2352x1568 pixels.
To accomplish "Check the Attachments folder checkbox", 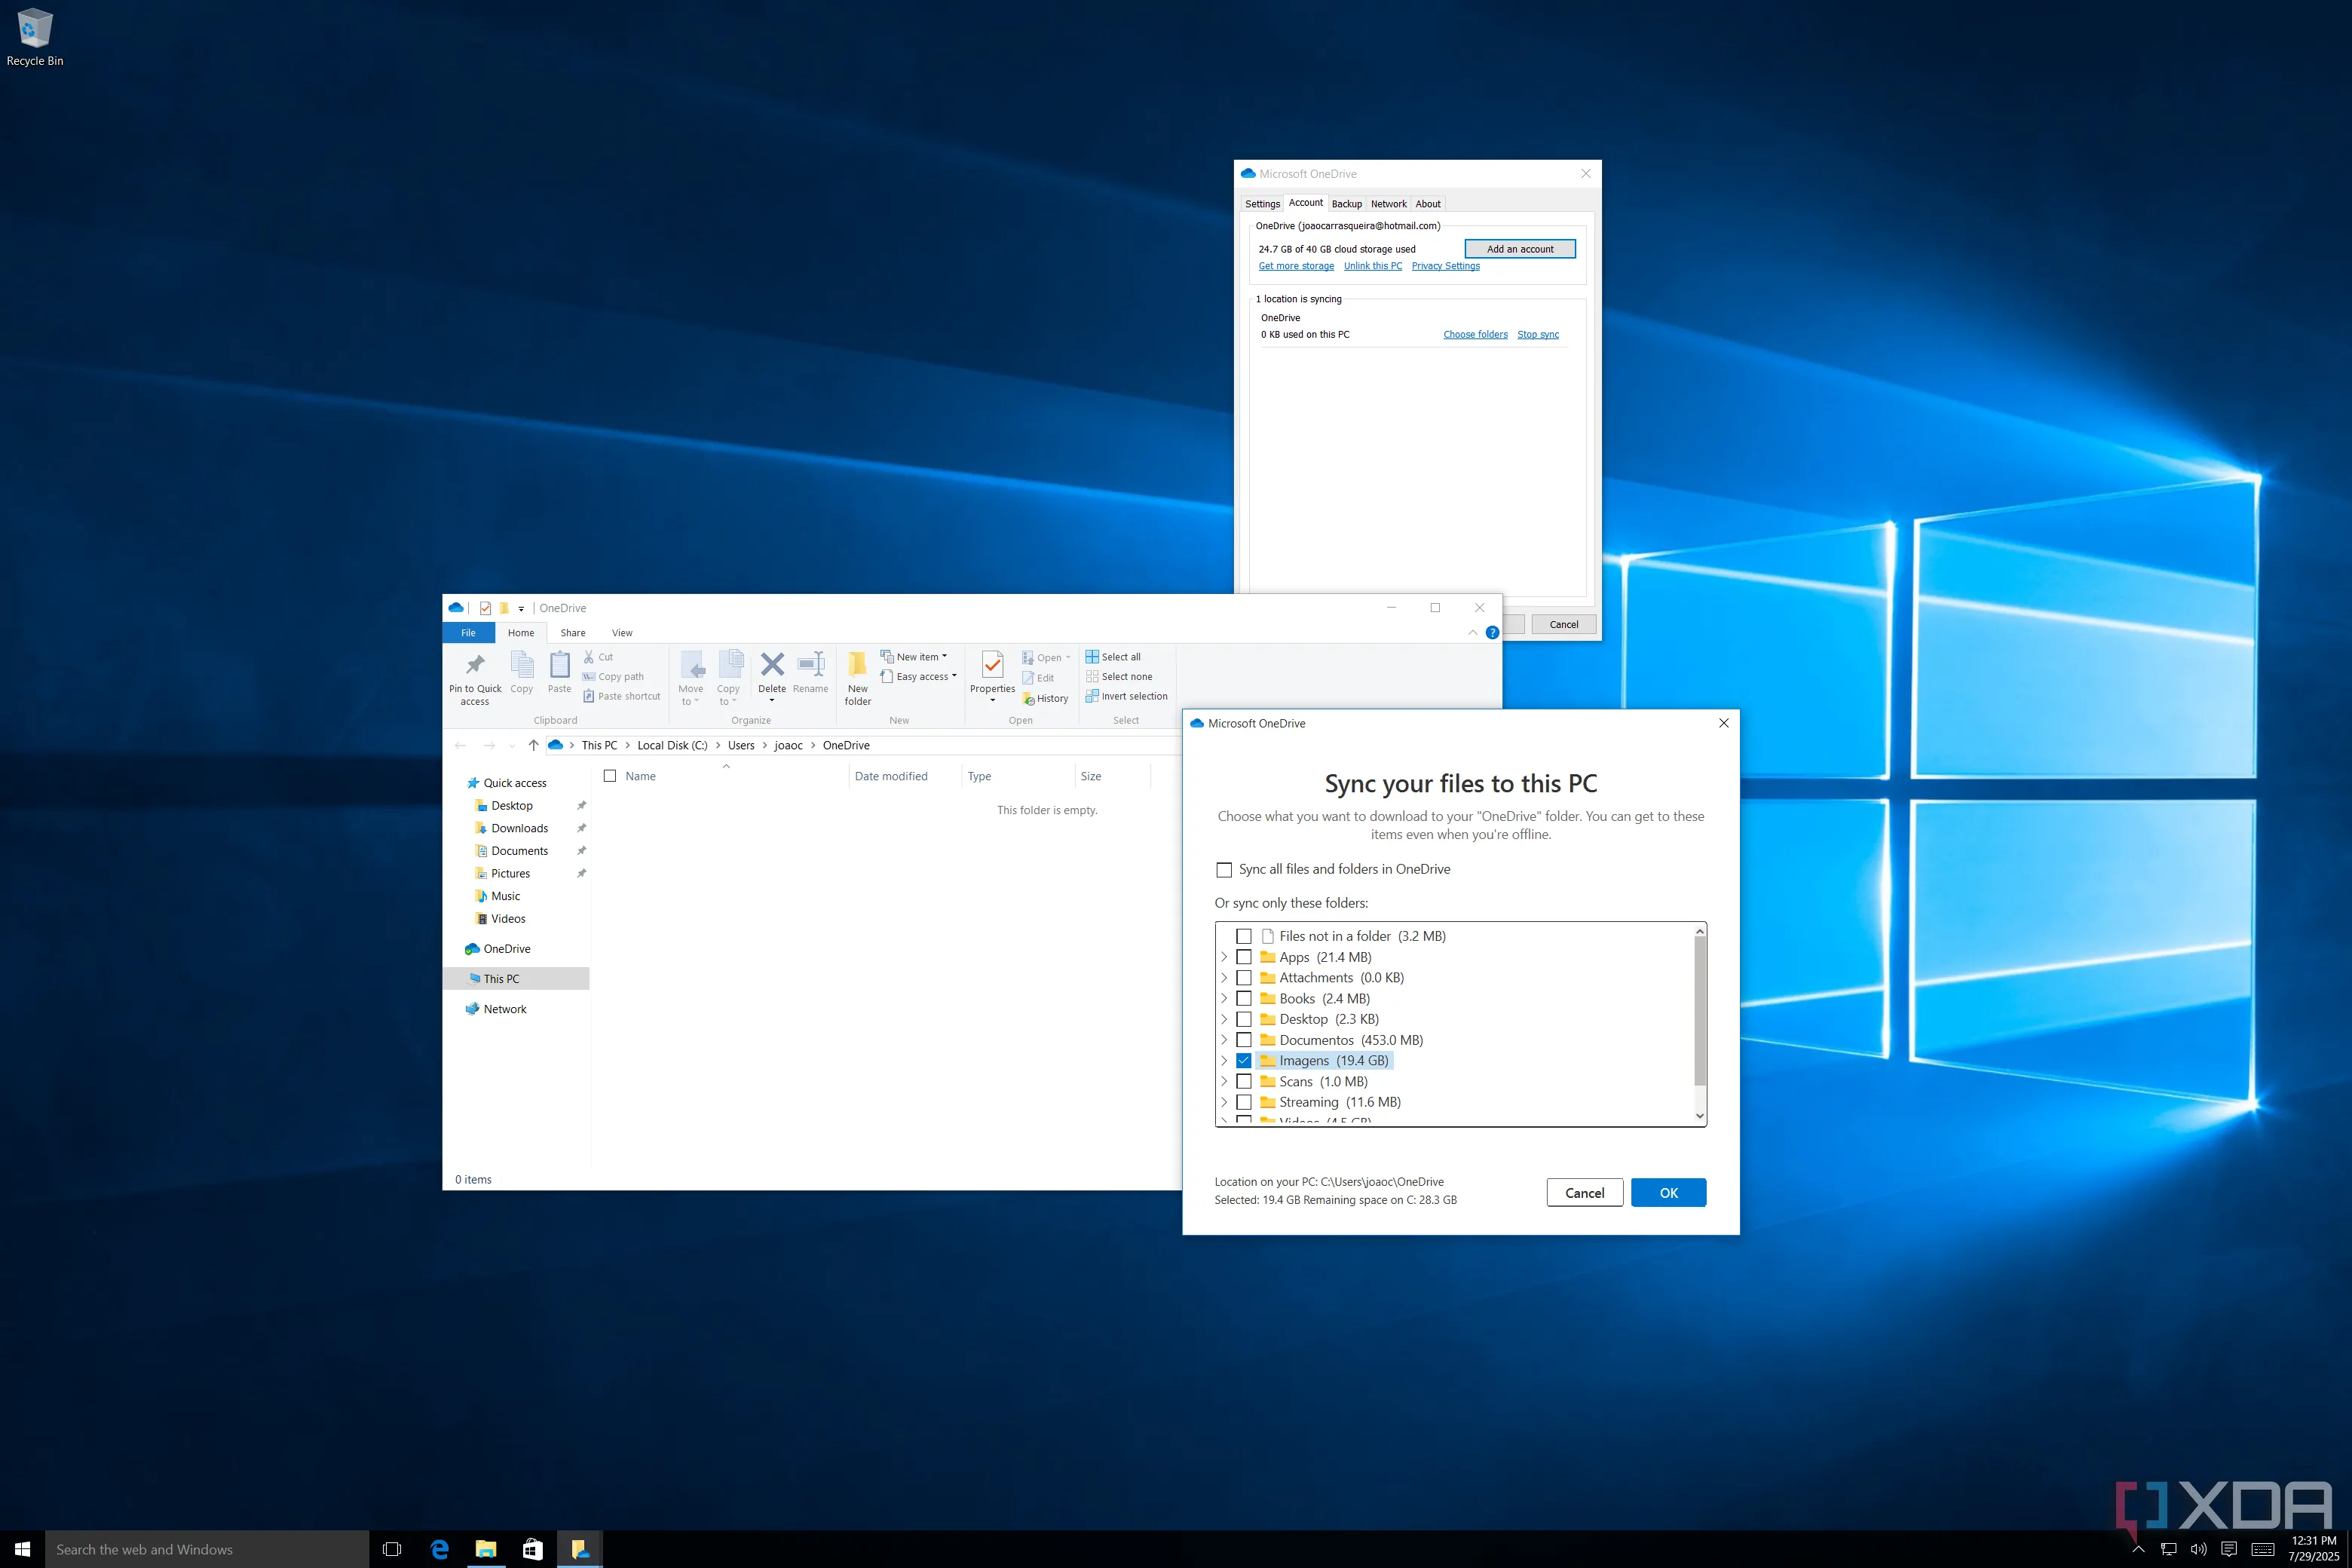I will [x=1244, y=978].
